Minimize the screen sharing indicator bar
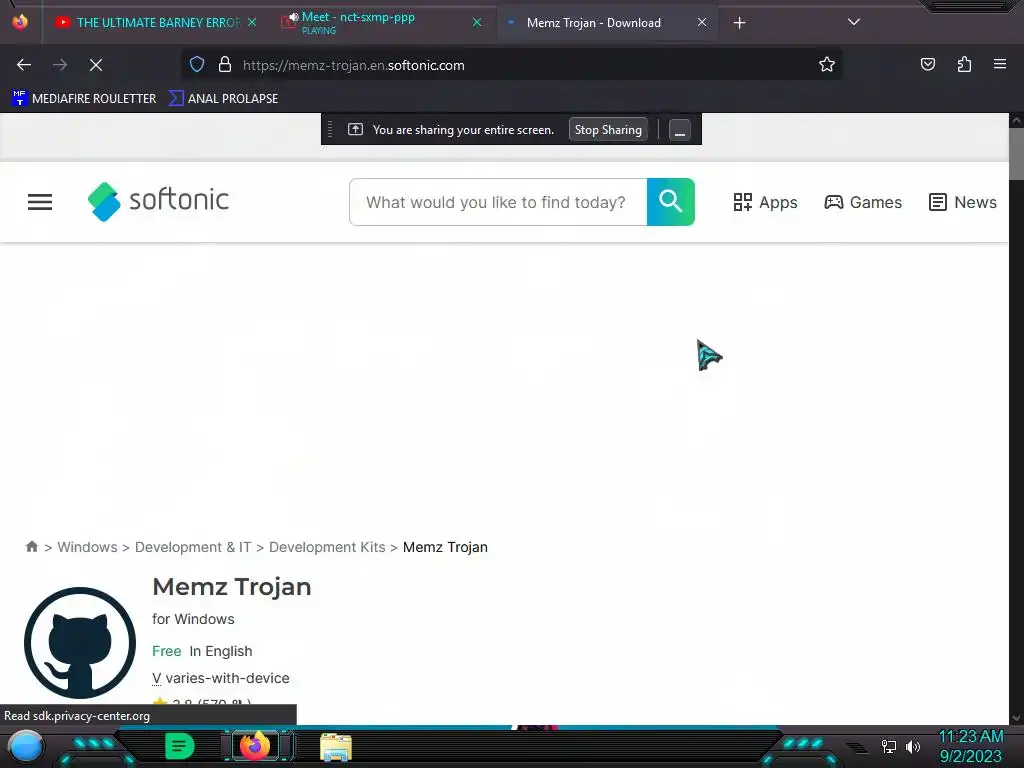 click(x=679, y=130)
